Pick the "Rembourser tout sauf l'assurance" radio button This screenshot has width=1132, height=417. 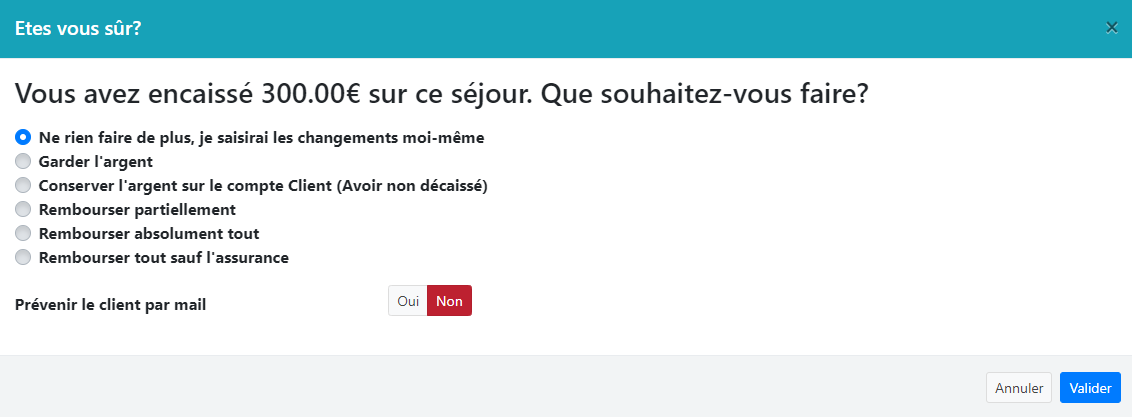coord(23,257)
